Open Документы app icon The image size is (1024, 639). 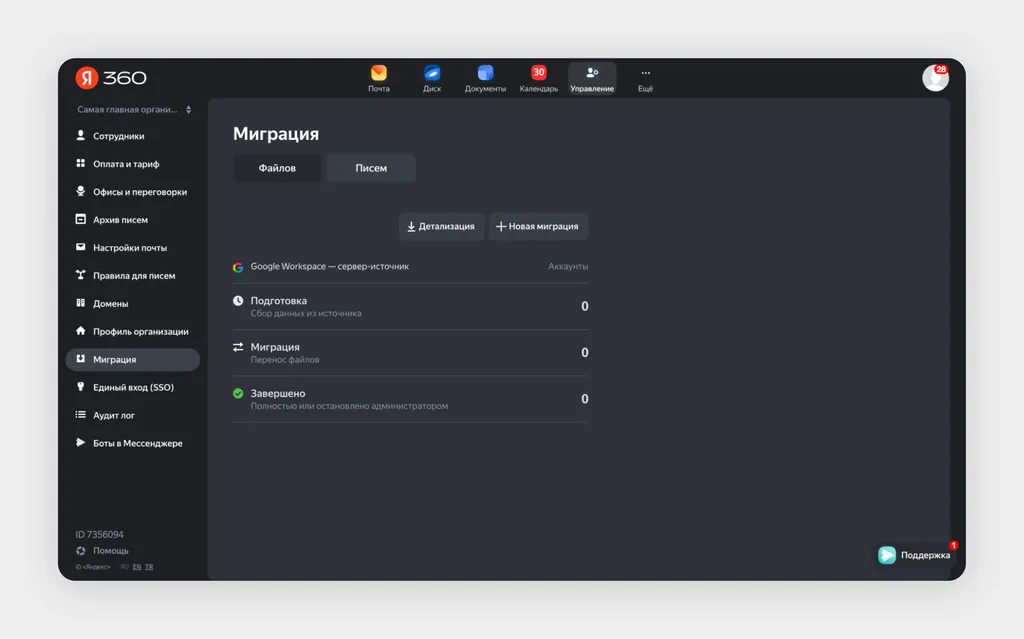485,78
